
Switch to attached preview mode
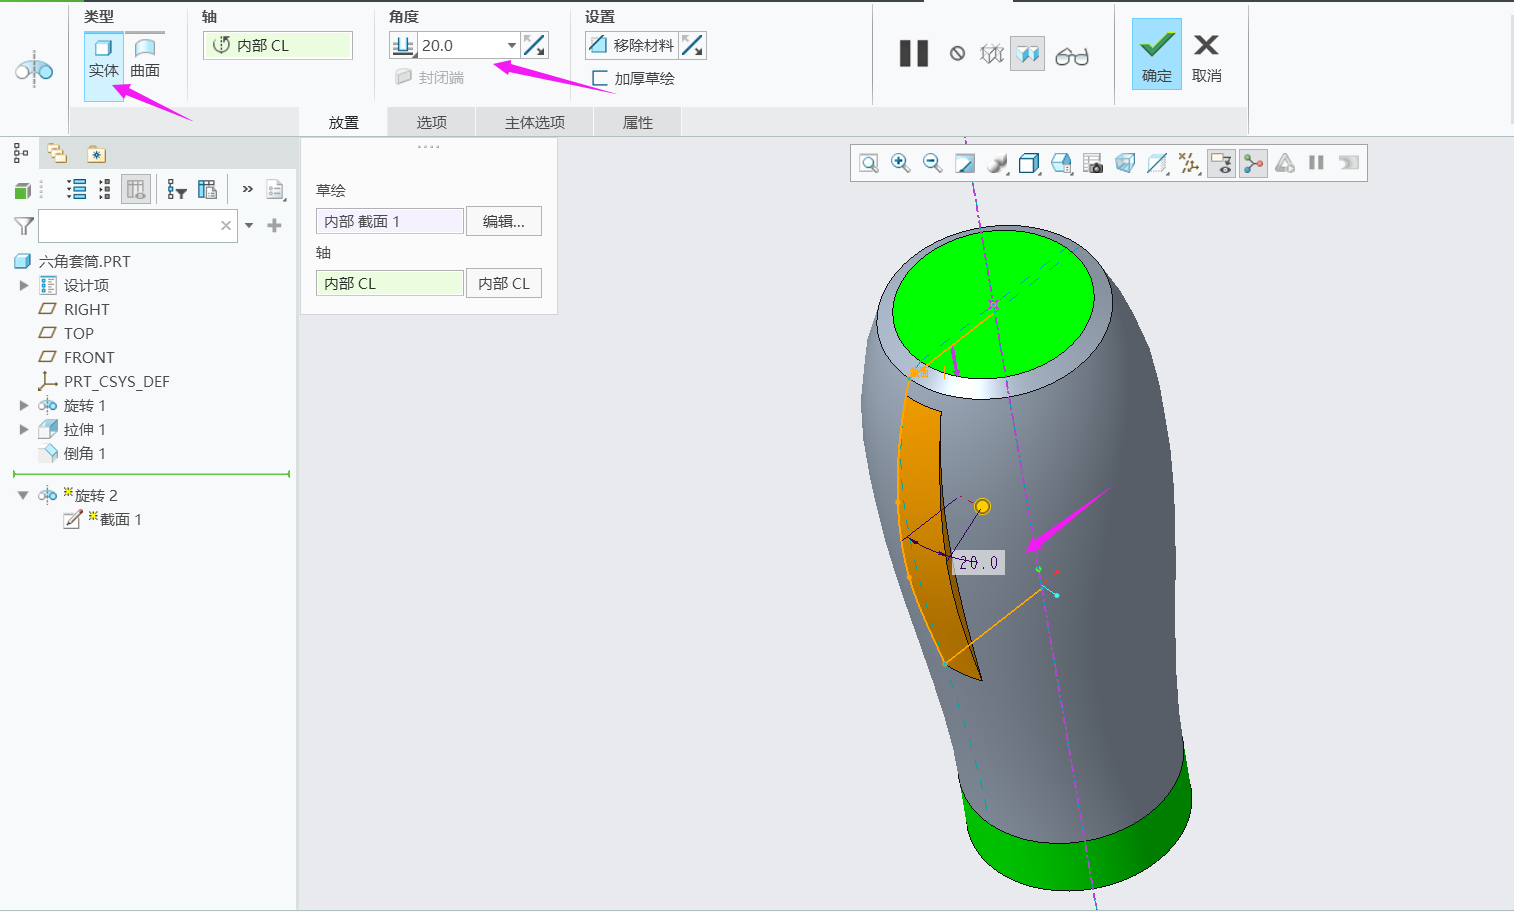[x=1028, y=54]
